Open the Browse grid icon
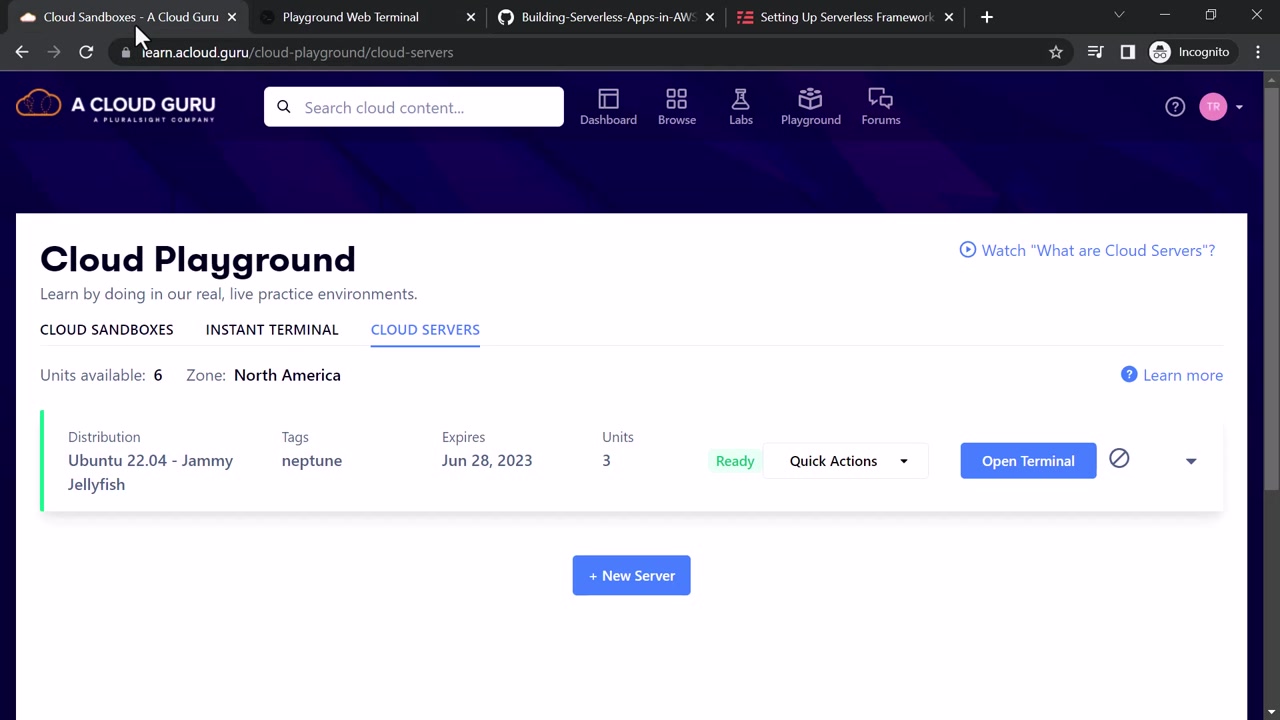 click(x=677, y=107)
